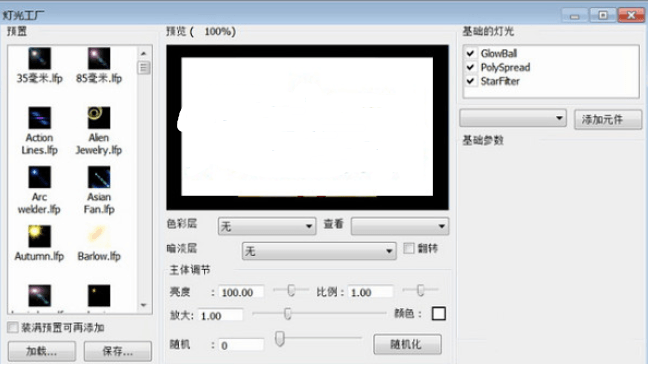Screen dimensions: 648x368
Task: Choose the Action Lines.lfp preset icon
Action: coord(39,118)
